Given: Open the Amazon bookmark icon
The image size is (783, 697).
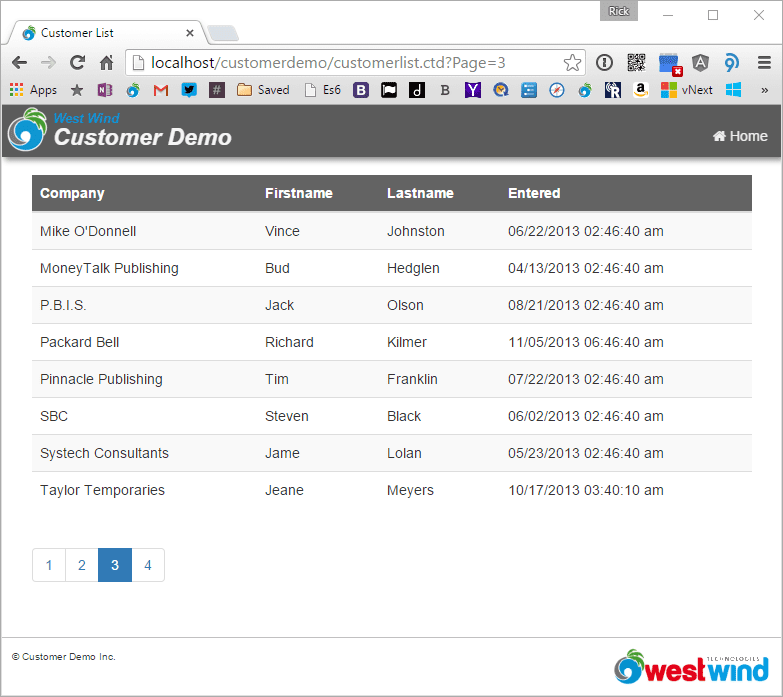Looking at the screenshot, I should (640, 90).
